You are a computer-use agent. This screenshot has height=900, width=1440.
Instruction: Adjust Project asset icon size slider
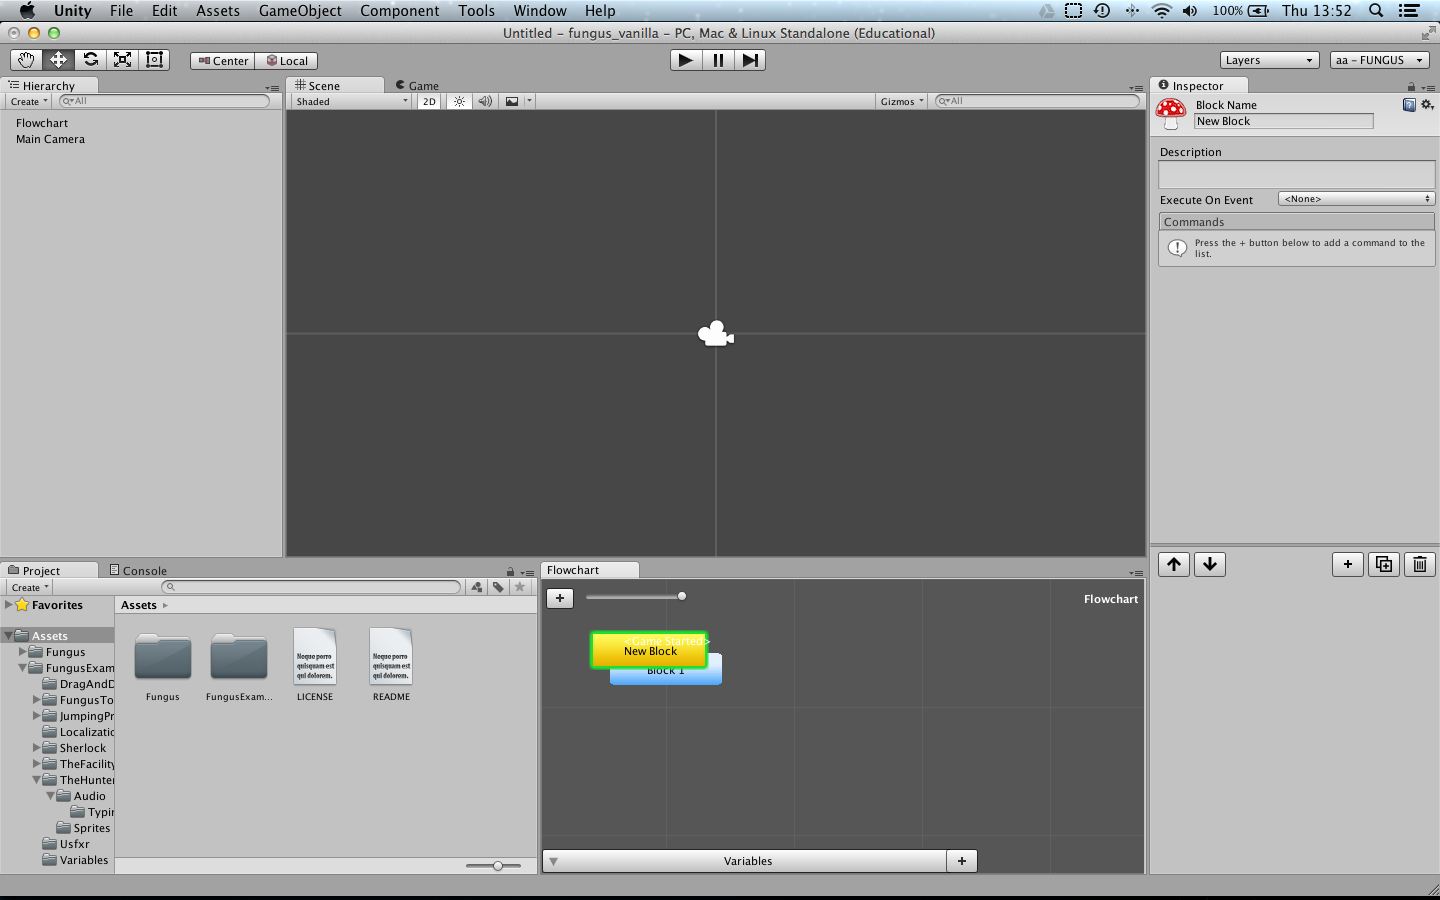494,865
